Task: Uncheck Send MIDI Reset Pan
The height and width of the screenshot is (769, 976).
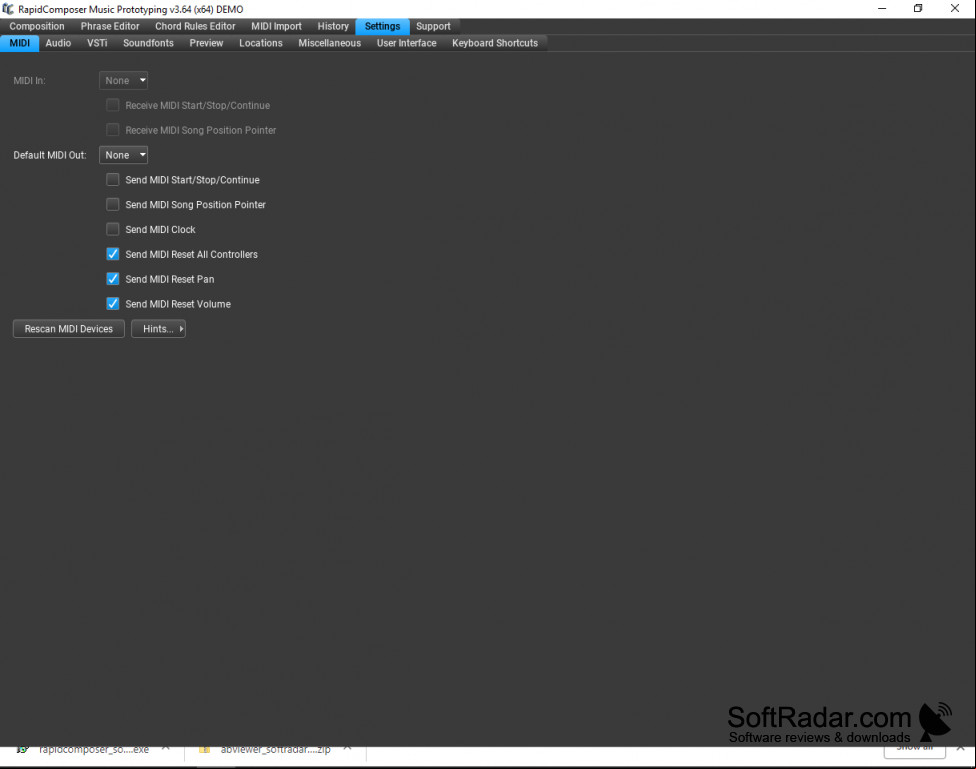Action: coord(113,279)
